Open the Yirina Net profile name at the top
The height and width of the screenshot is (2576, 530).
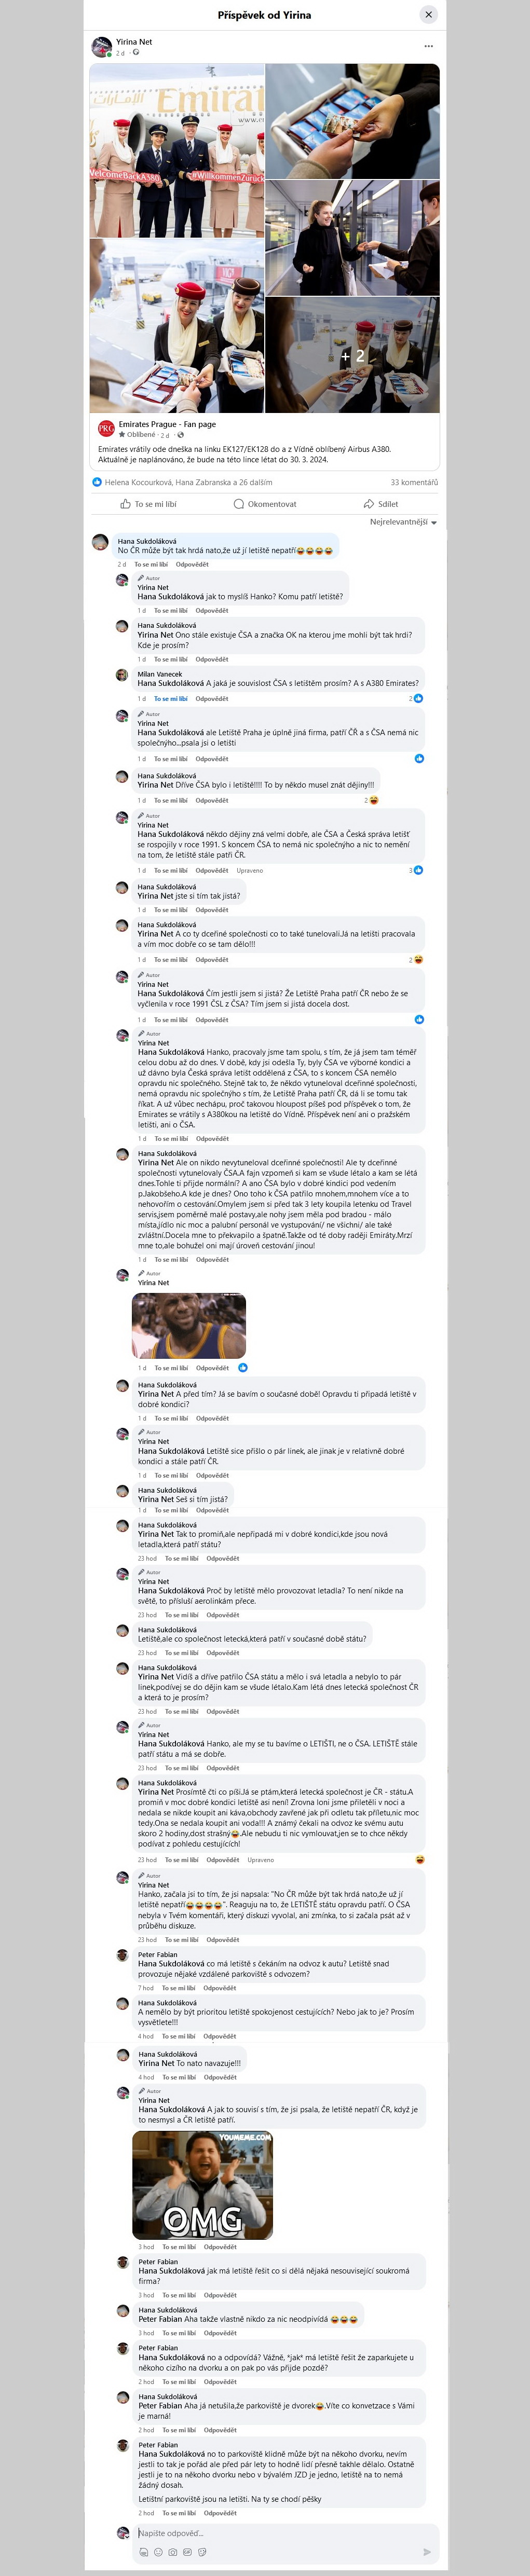pyautogui.click(x=134, y=42)
